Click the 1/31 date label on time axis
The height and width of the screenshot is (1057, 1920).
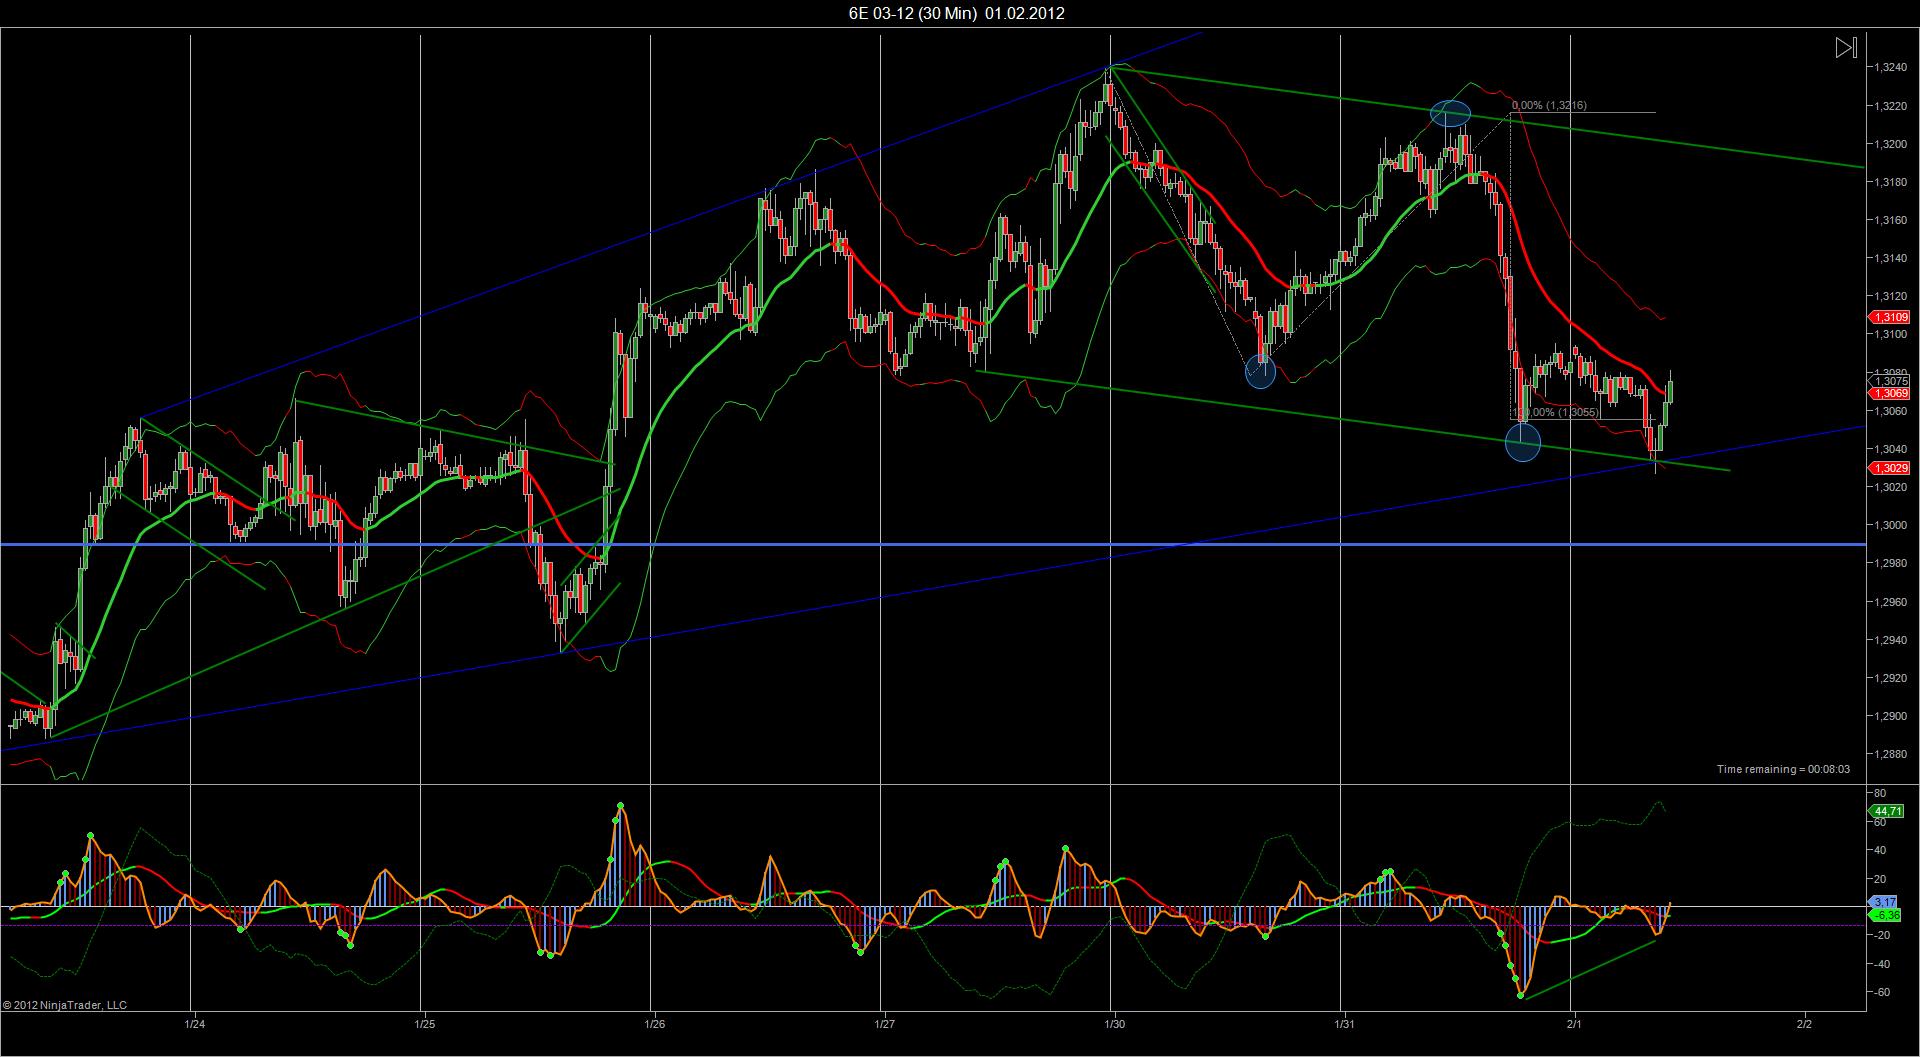click(1345, 1024)
